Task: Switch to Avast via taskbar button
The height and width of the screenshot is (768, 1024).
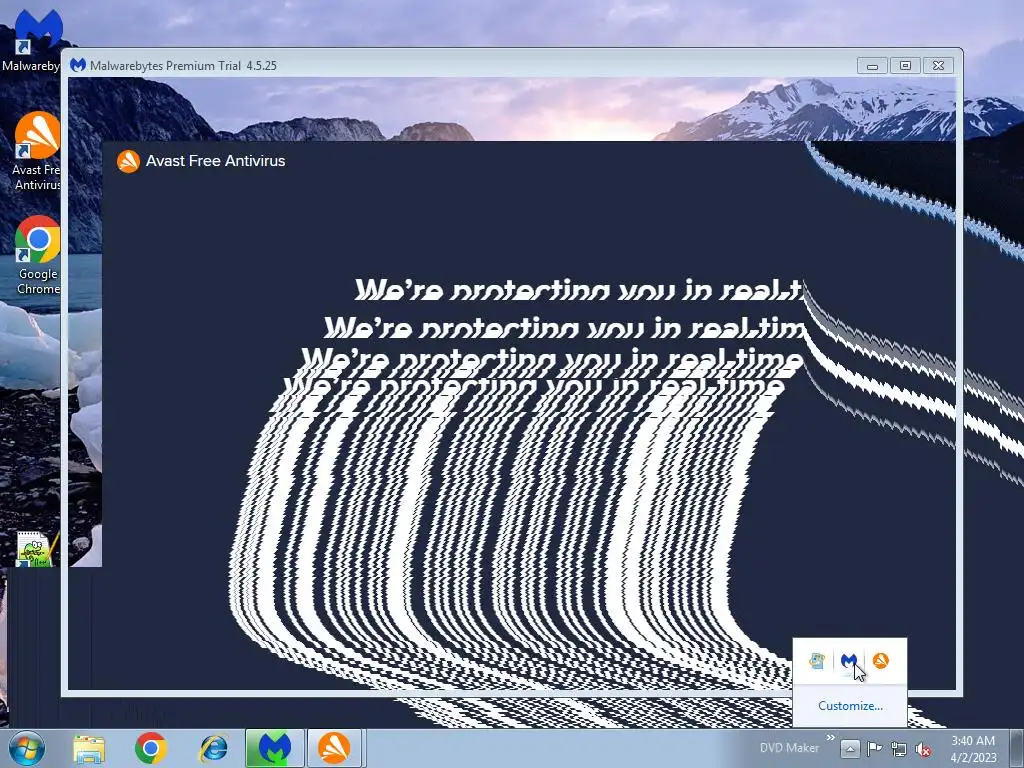Action: point(334,748)
